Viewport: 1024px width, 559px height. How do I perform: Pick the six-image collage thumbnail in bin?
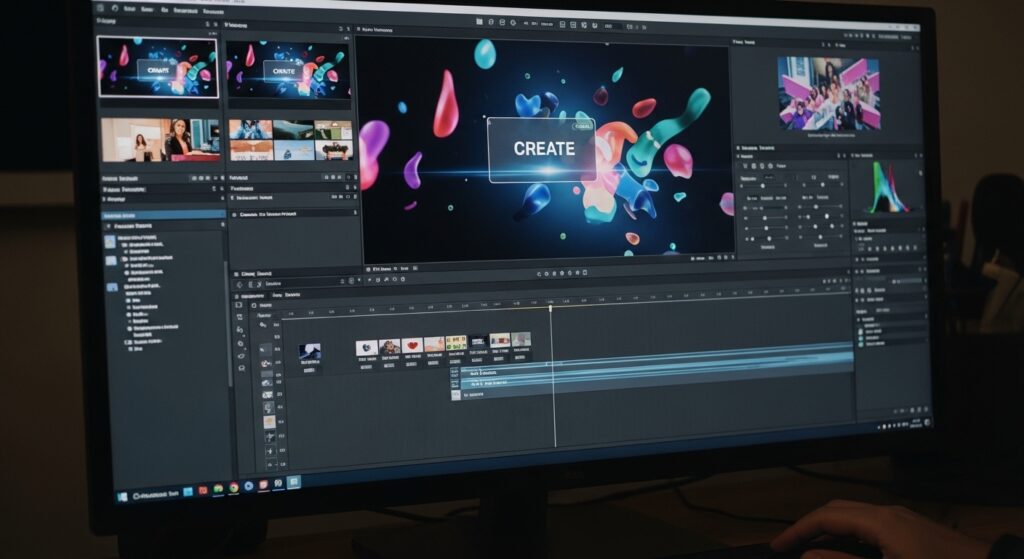(x=291, y=139)
